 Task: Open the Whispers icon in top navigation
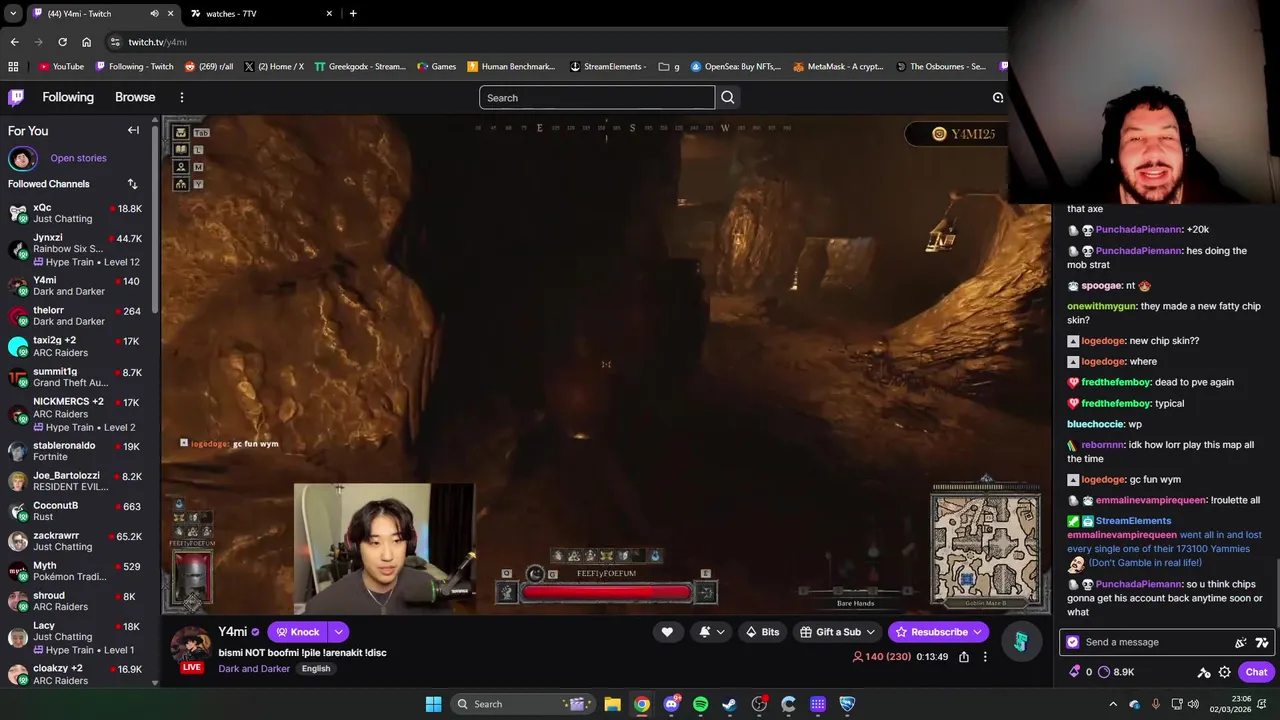997,97
